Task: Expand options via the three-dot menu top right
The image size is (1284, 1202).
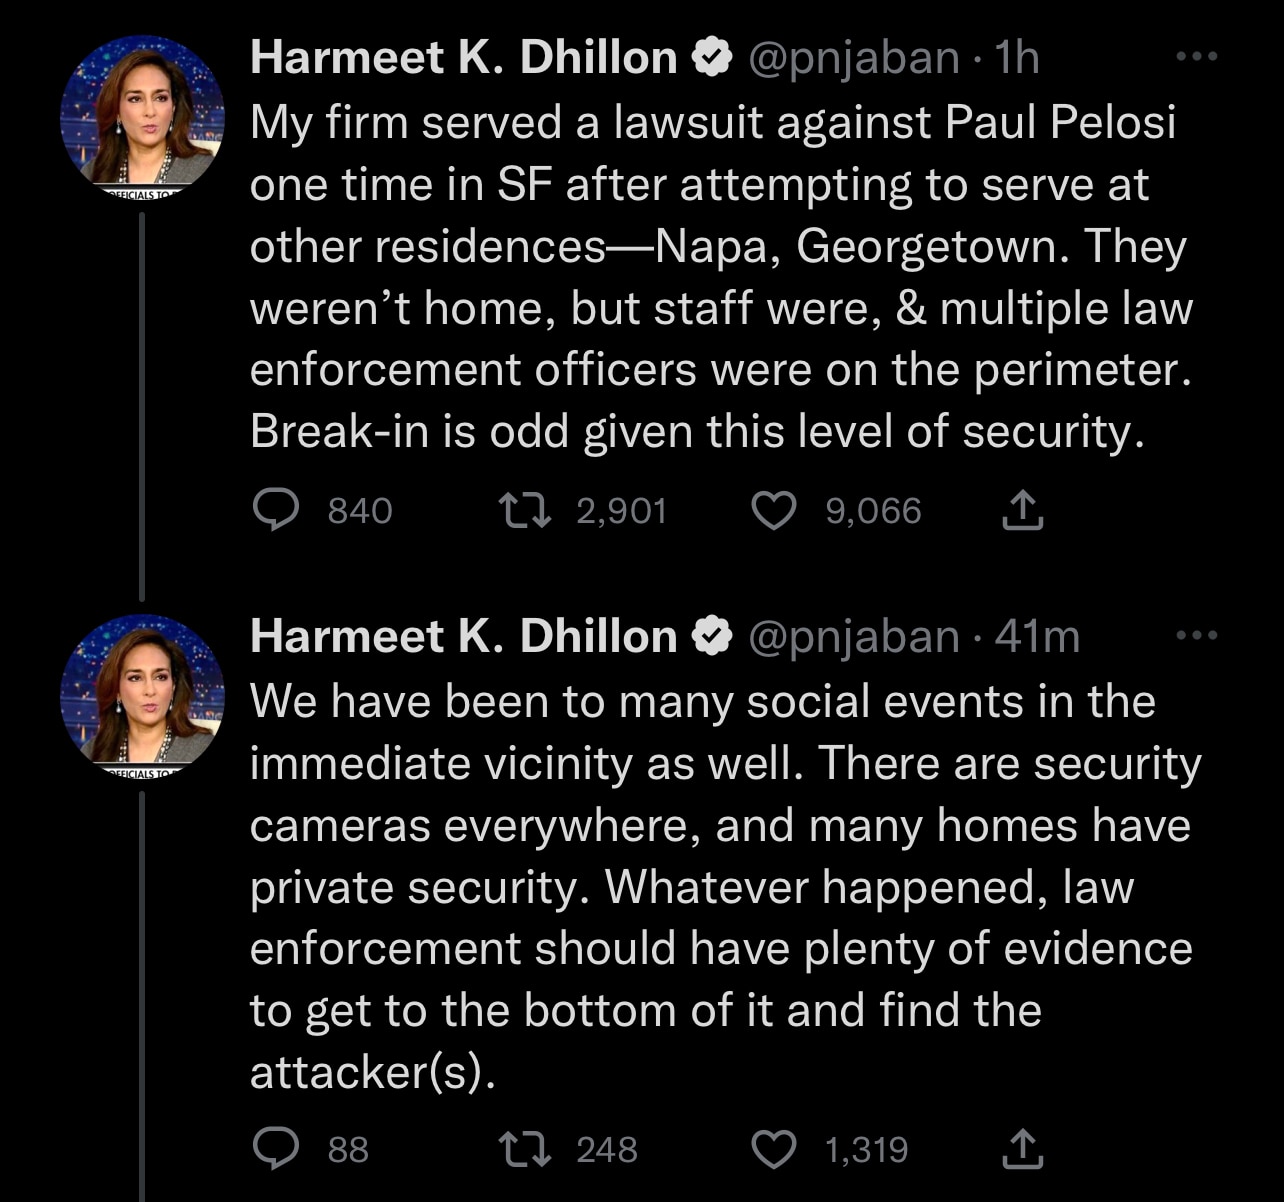Action: (1197, 56)
